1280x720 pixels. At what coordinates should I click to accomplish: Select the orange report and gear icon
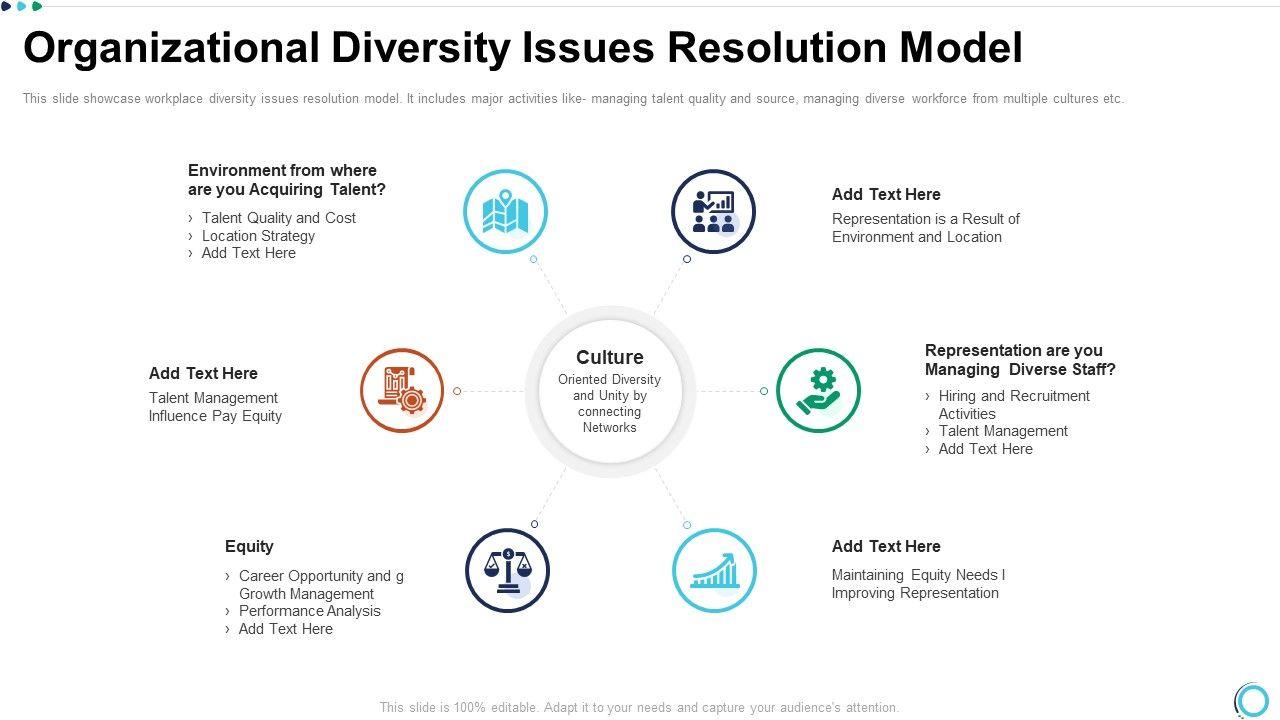(x=402, y=391)
